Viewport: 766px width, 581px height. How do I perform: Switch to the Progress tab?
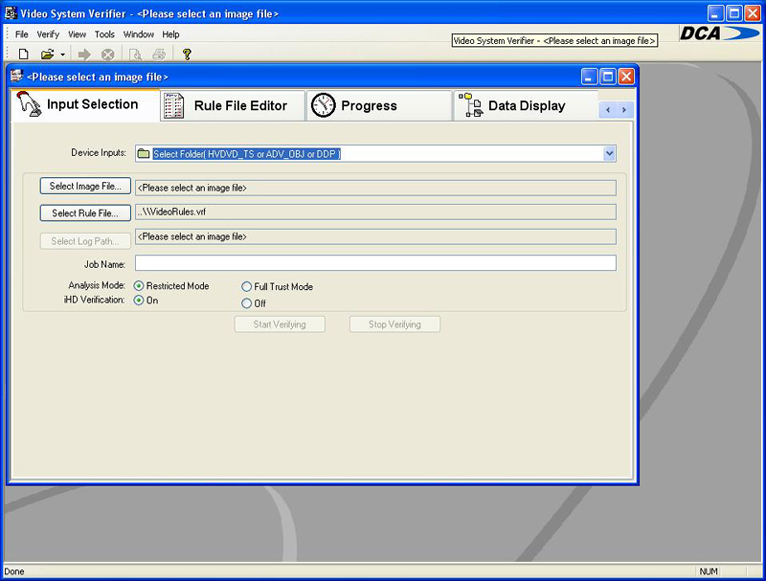[x=379, y=106]
